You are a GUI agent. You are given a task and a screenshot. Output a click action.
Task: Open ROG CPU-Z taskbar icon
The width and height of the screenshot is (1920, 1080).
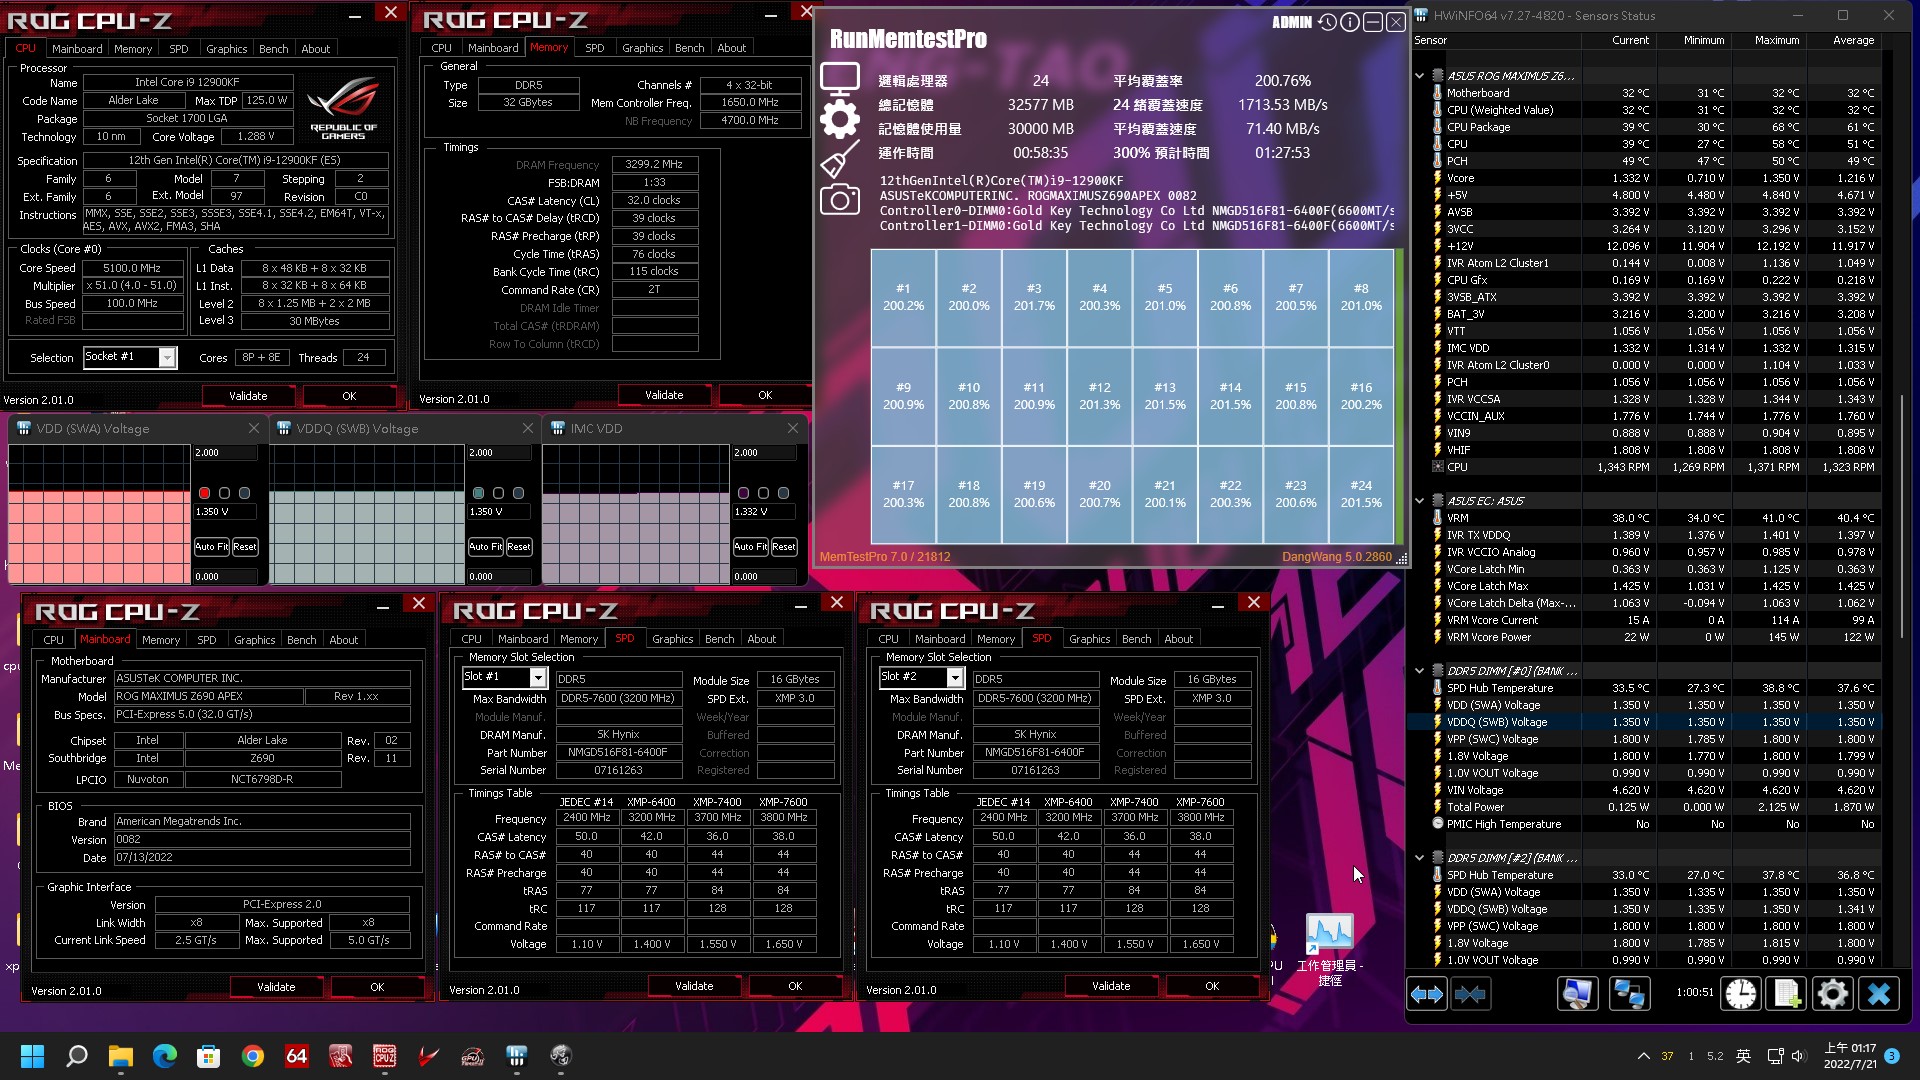[x=385, y=1056]
